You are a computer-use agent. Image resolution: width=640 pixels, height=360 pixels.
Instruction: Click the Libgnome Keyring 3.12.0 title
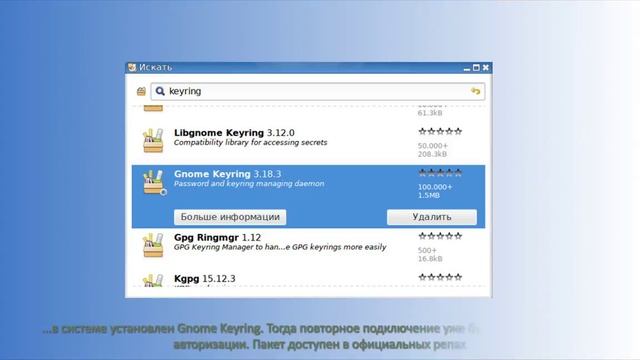[x=234, y=133]
